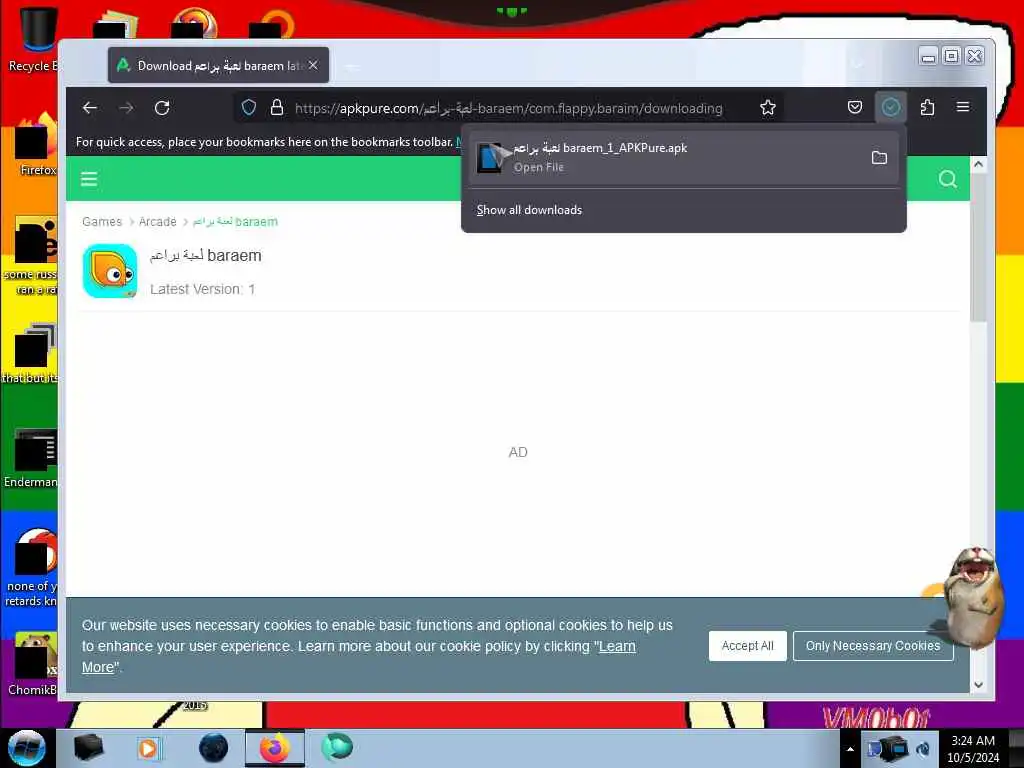Select the ChomikB desktop icon

tap(33, 663)
